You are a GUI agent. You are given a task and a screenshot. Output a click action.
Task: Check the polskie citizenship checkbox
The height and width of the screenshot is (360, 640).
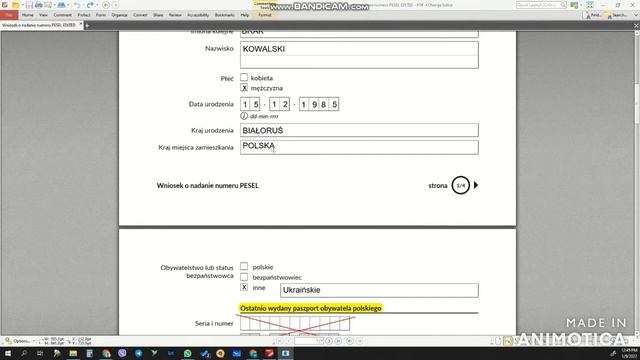[244, 266]
